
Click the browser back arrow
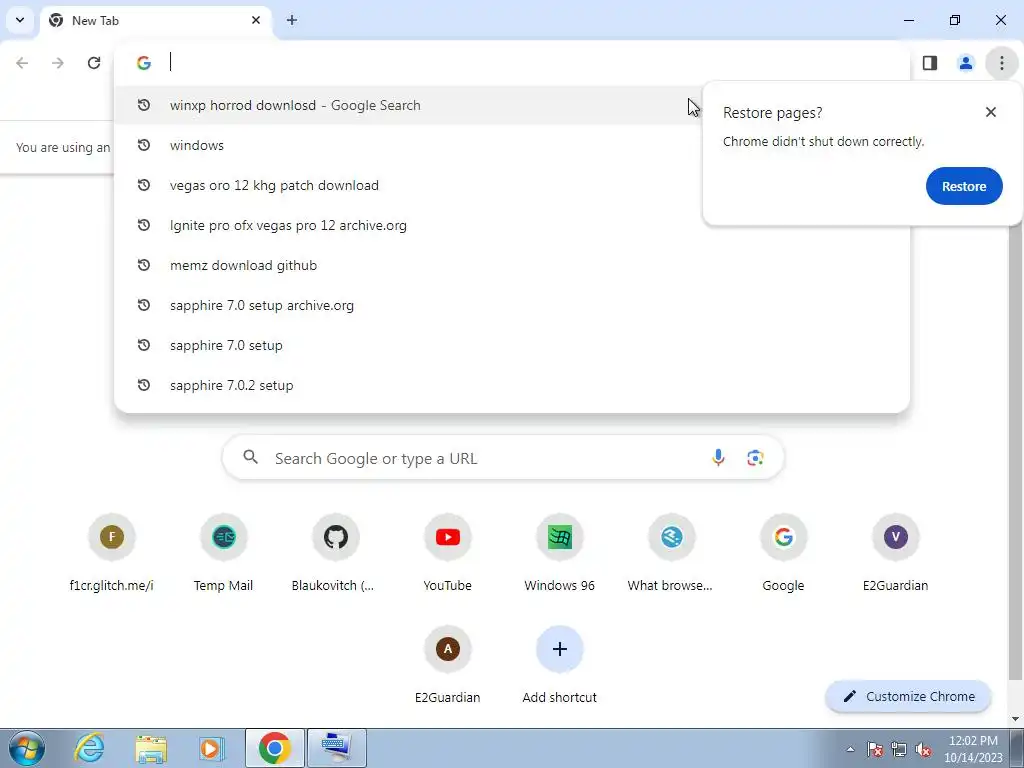click(x=22, y=63)
